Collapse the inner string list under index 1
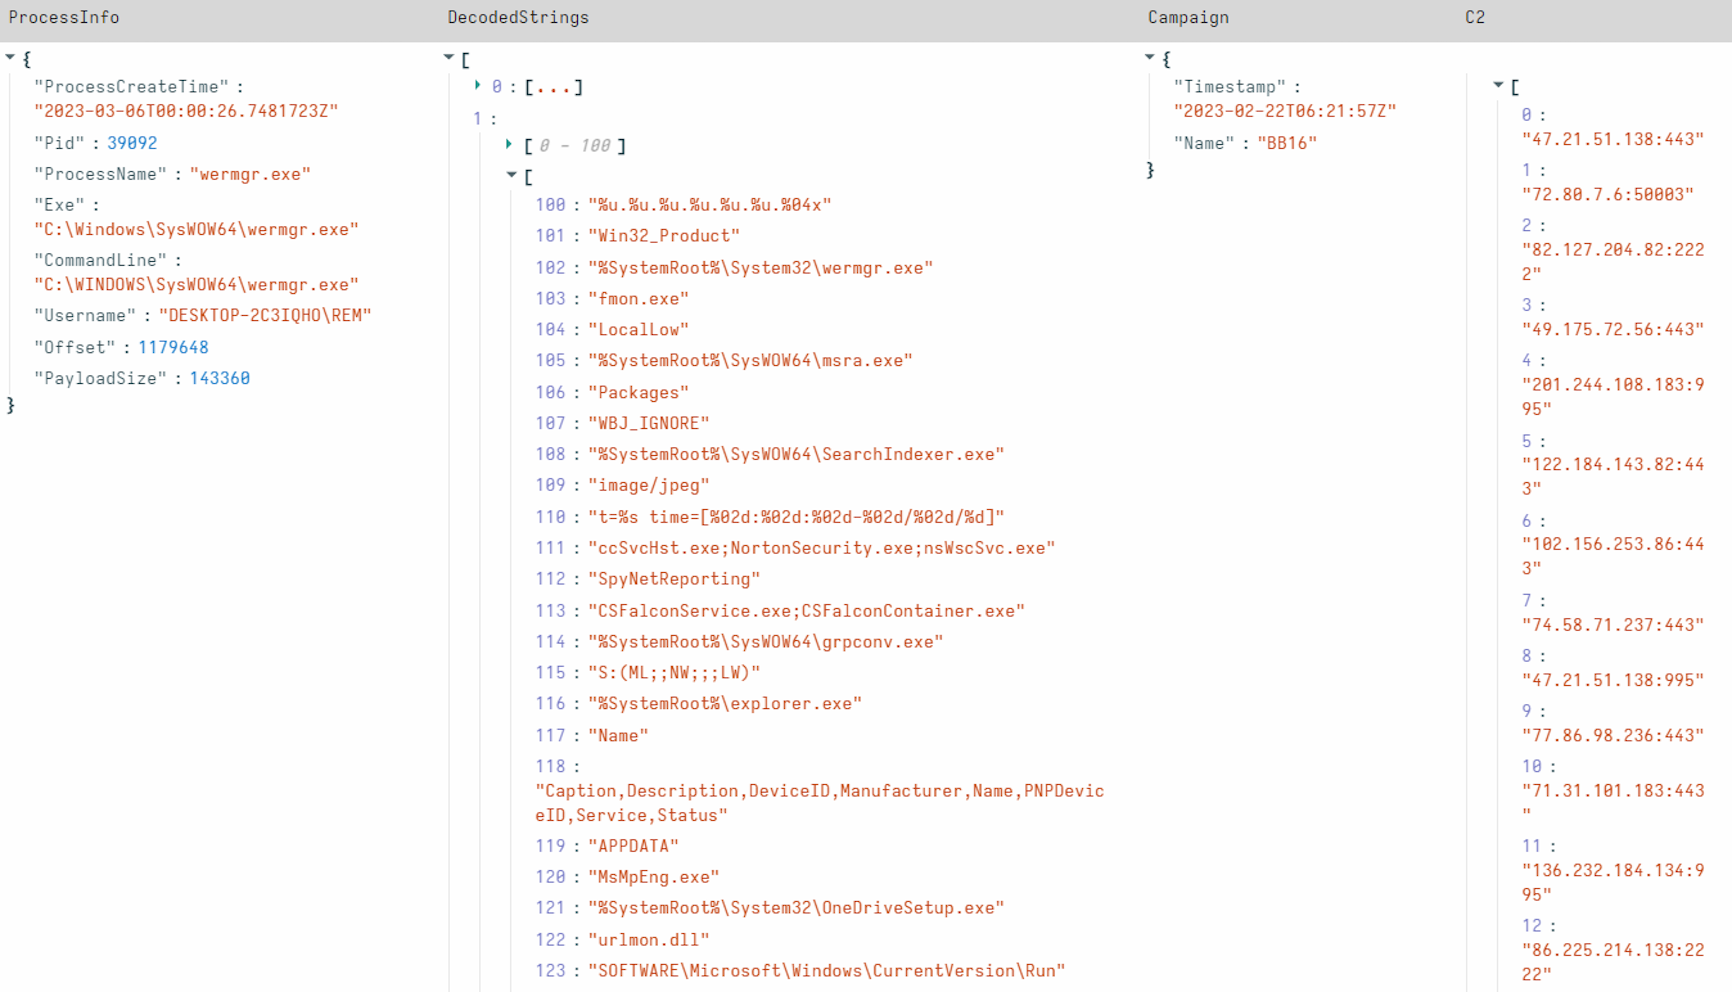Image resolution: width=1732 pixels, height=992 pixels. tap(512, 176)
